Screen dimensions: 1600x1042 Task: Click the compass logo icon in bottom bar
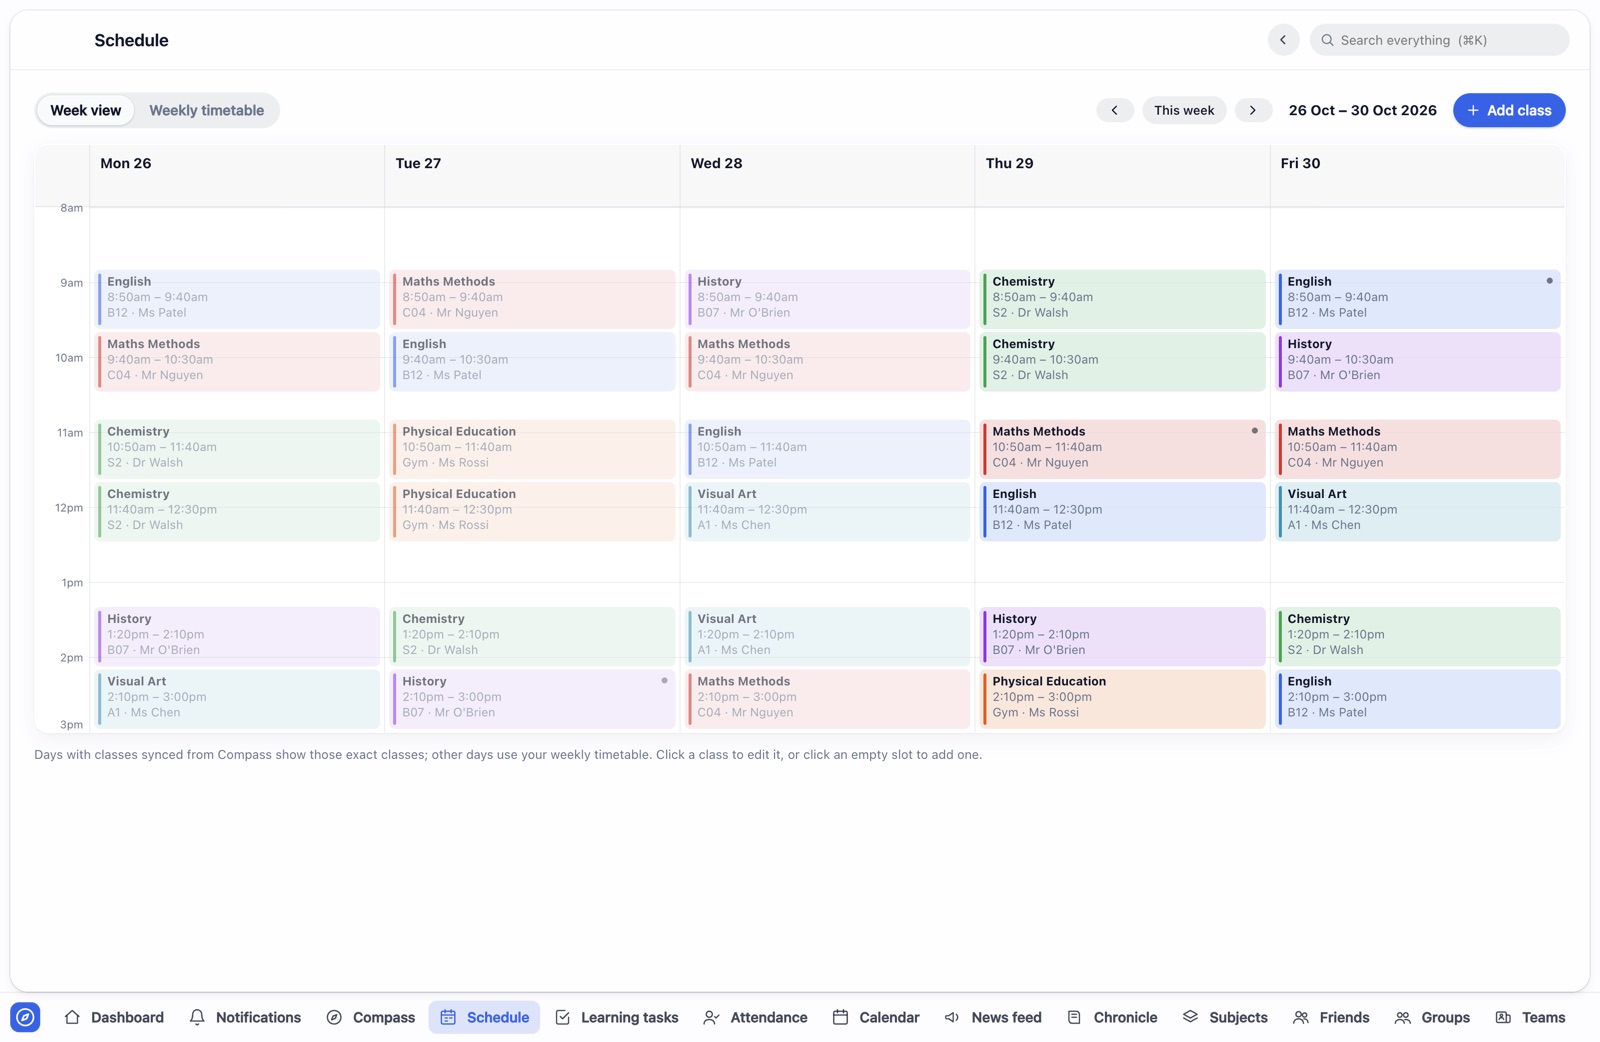tap(25, 1017)
